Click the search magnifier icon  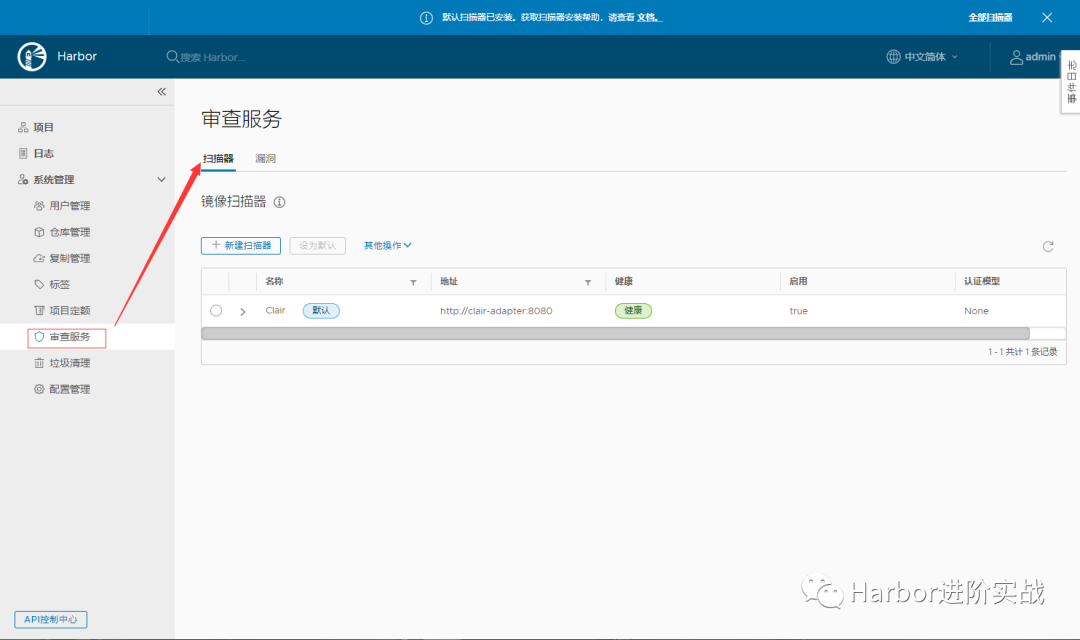pyautogui.click(x=172, y=56)
